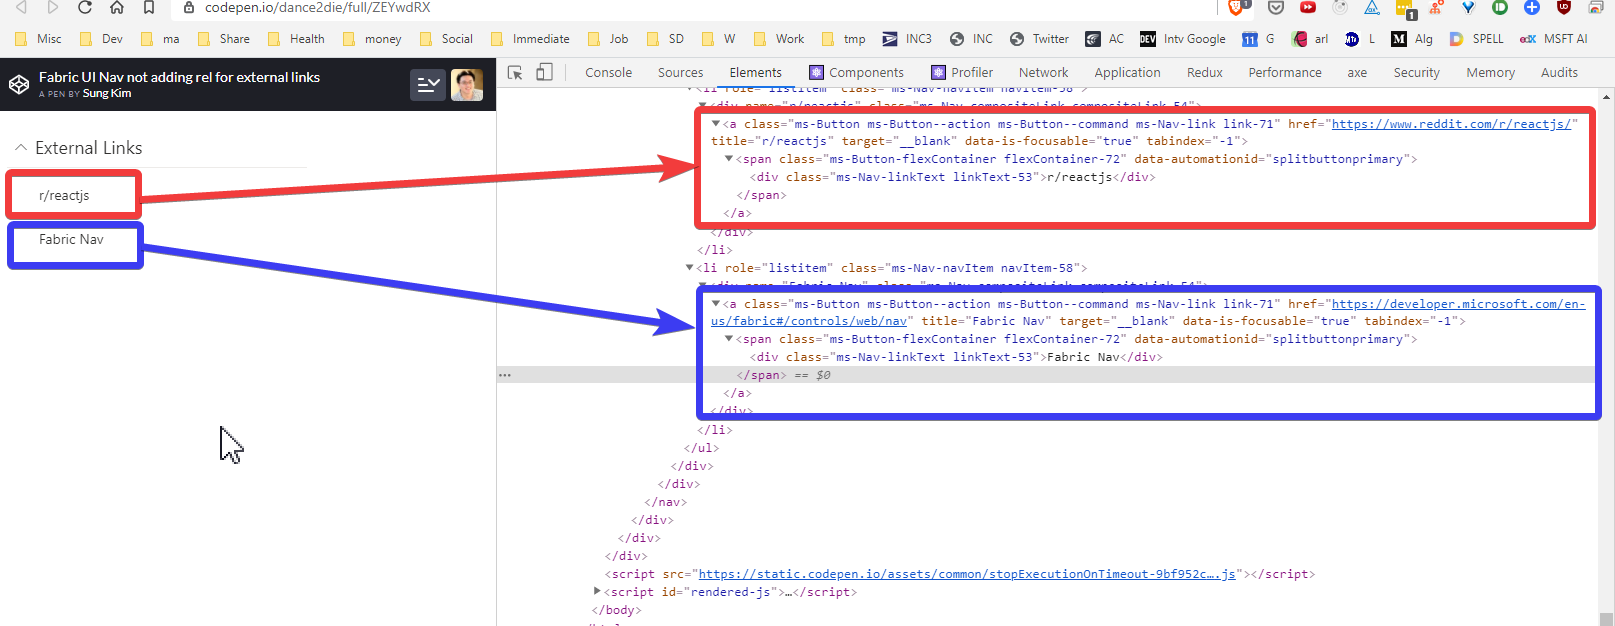Screen dimensions: 1615x626
Task: Switch to the Sources tab
Action: (x=680, y=72)
